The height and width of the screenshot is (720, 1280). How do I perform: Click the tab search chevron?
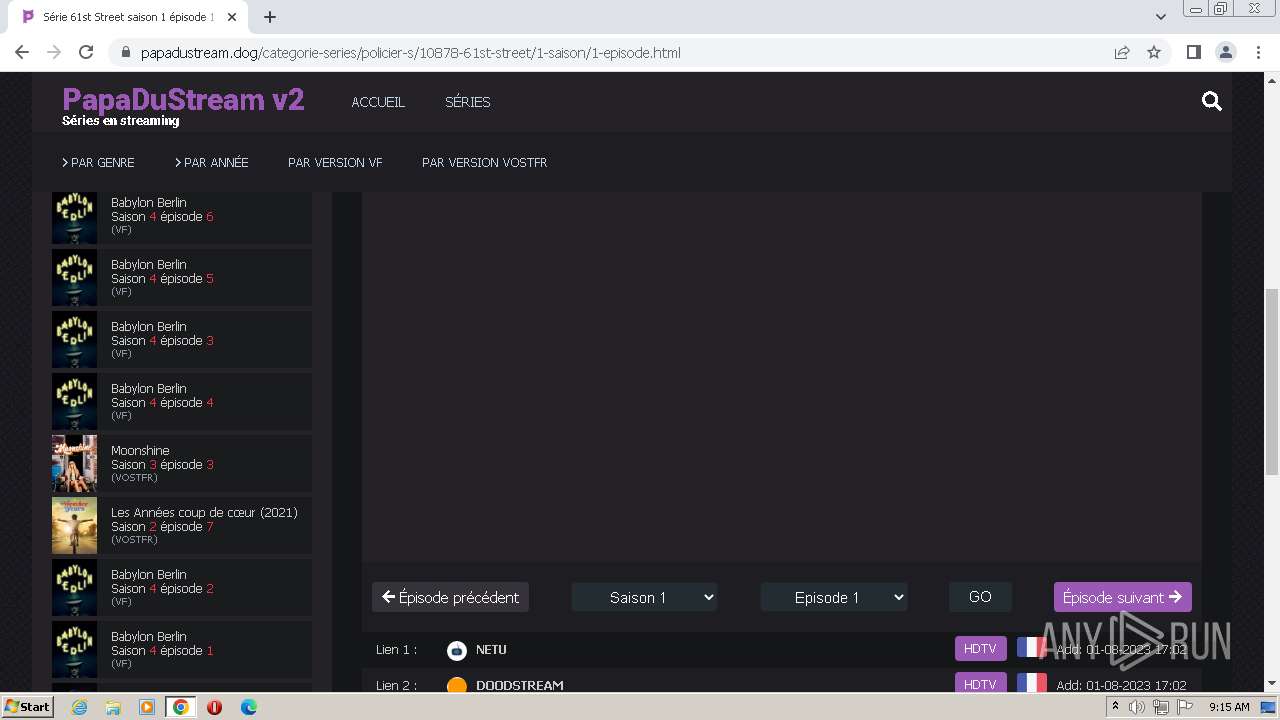coord(1161,17)
